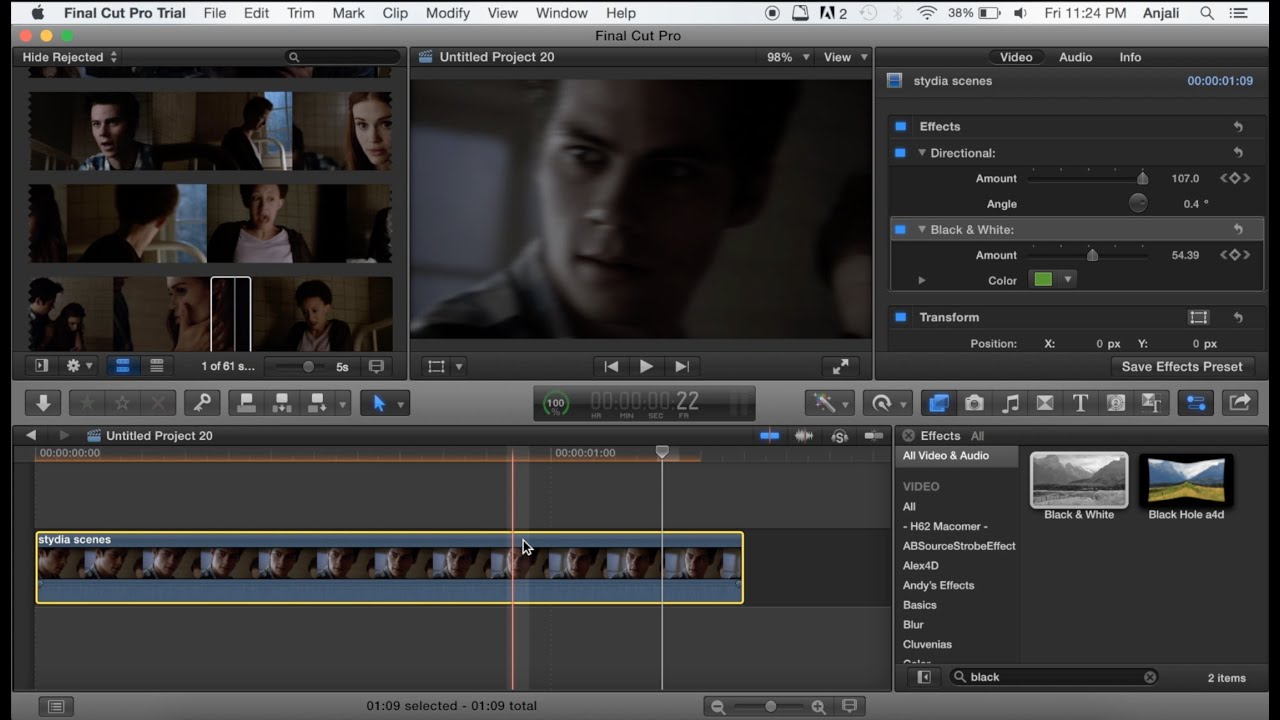Open the Photos browser camera icon
This screenshot has width=1280, height=720.
974,403
